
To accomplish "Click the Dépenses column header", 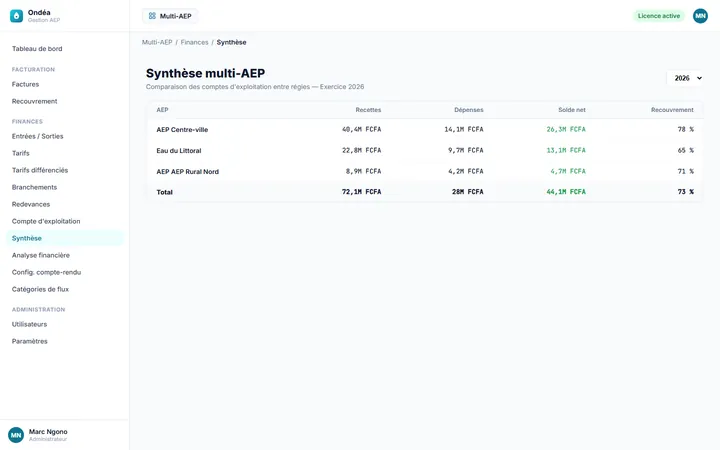I will [x=469, y=110].
